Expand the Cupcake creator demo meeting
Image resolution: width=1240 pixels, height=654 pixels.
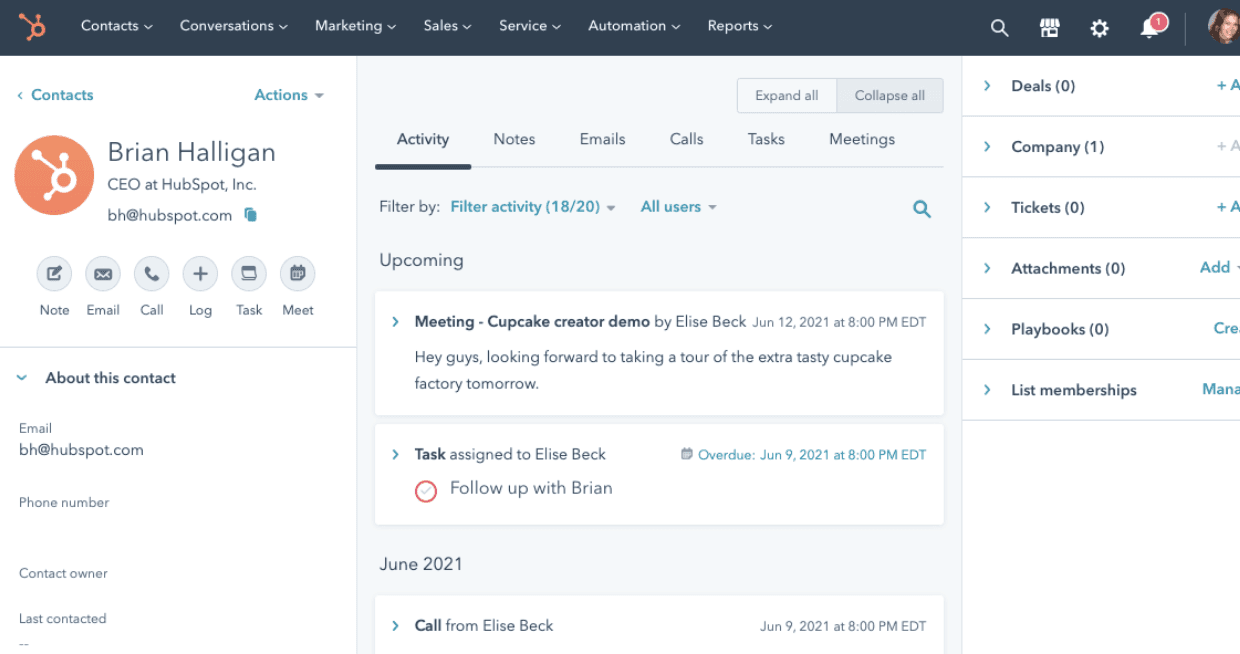(x=395, y=322)
